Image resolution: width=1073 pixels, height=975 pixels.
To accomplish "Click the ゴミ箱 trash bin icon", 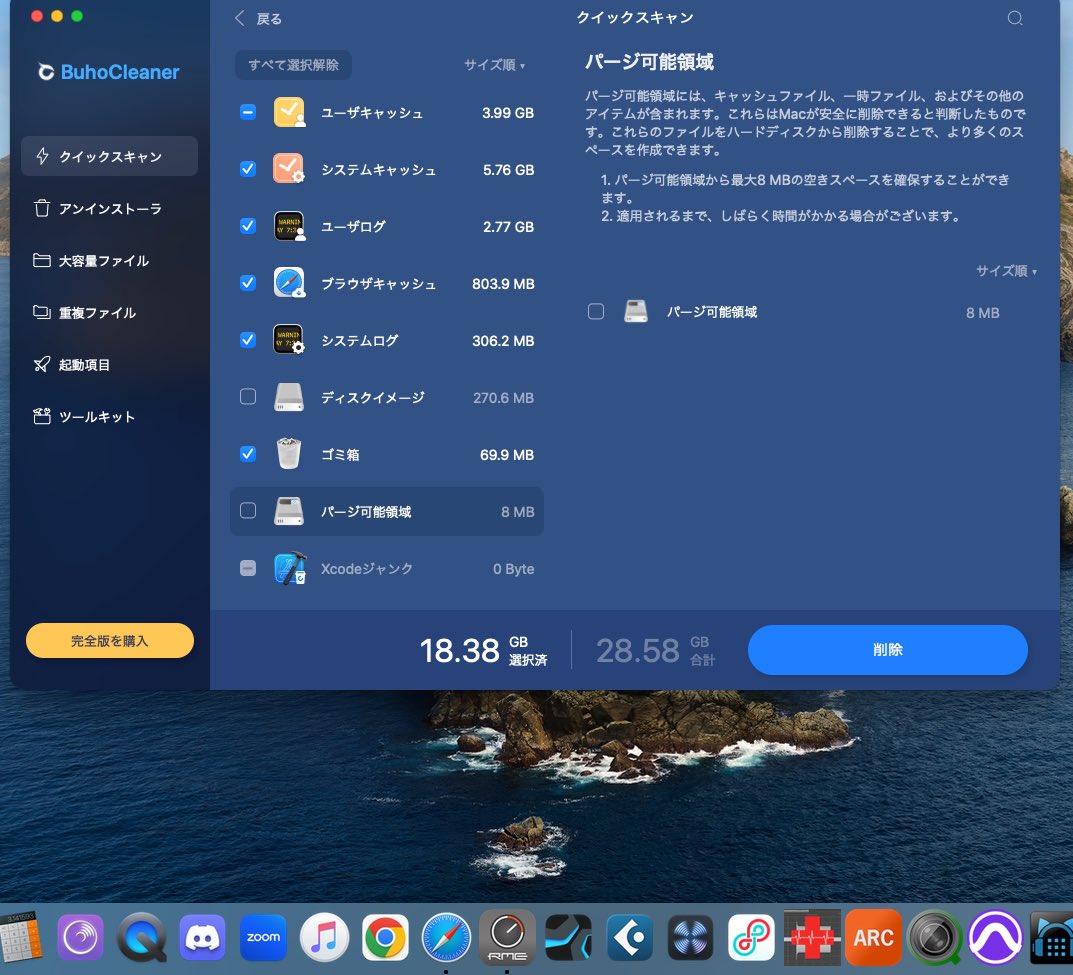I will click(289, 454).
